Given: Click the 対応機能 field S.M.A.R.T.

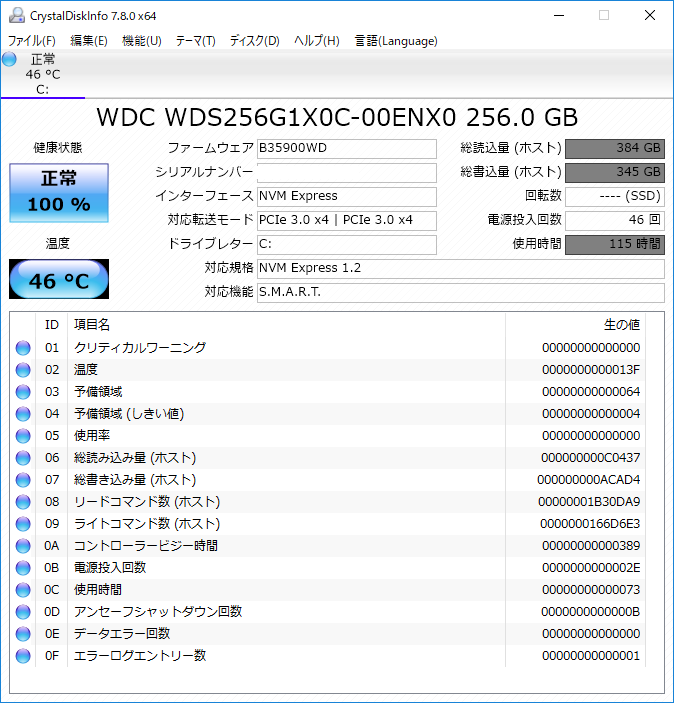Looking at the screenshot, I should (x=461, y=292).
